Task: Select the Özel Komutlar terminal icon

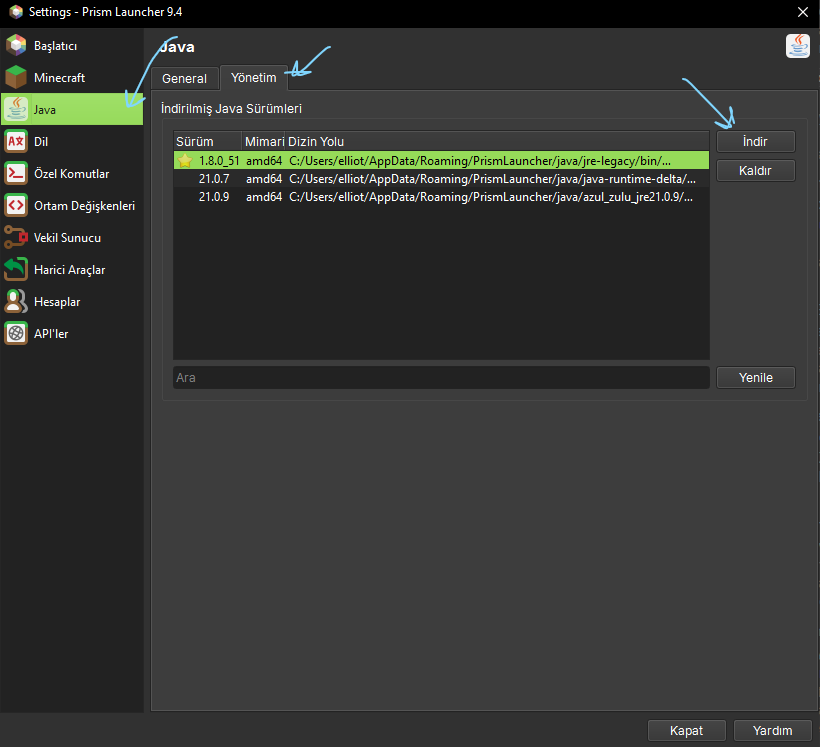Action: point(16,173)
